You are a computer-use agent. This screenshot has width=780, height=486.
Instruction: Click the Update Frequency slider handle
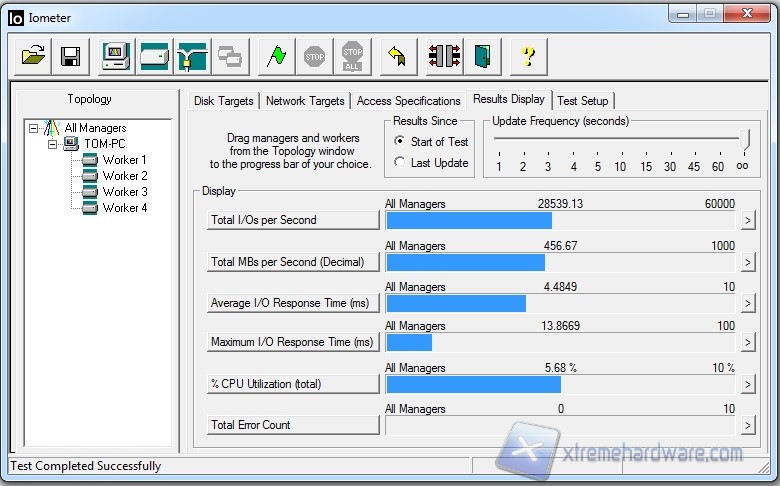[x=743, y=141]
